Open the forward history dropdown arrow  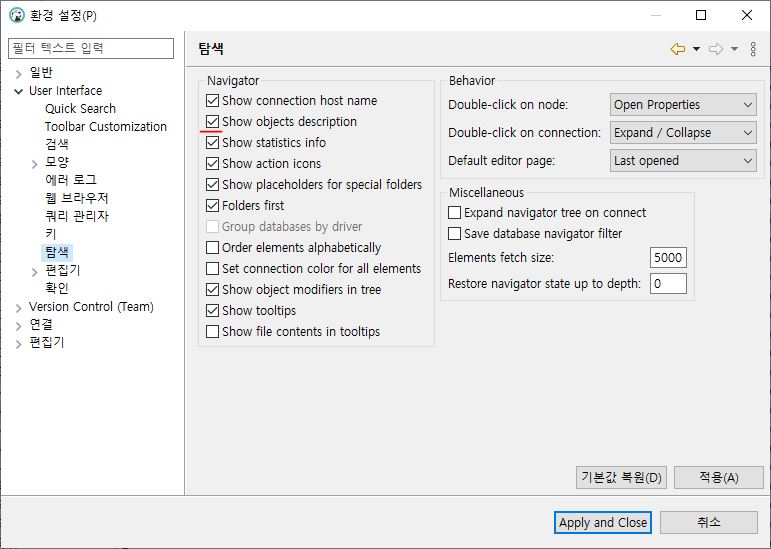tap(734, 49)
